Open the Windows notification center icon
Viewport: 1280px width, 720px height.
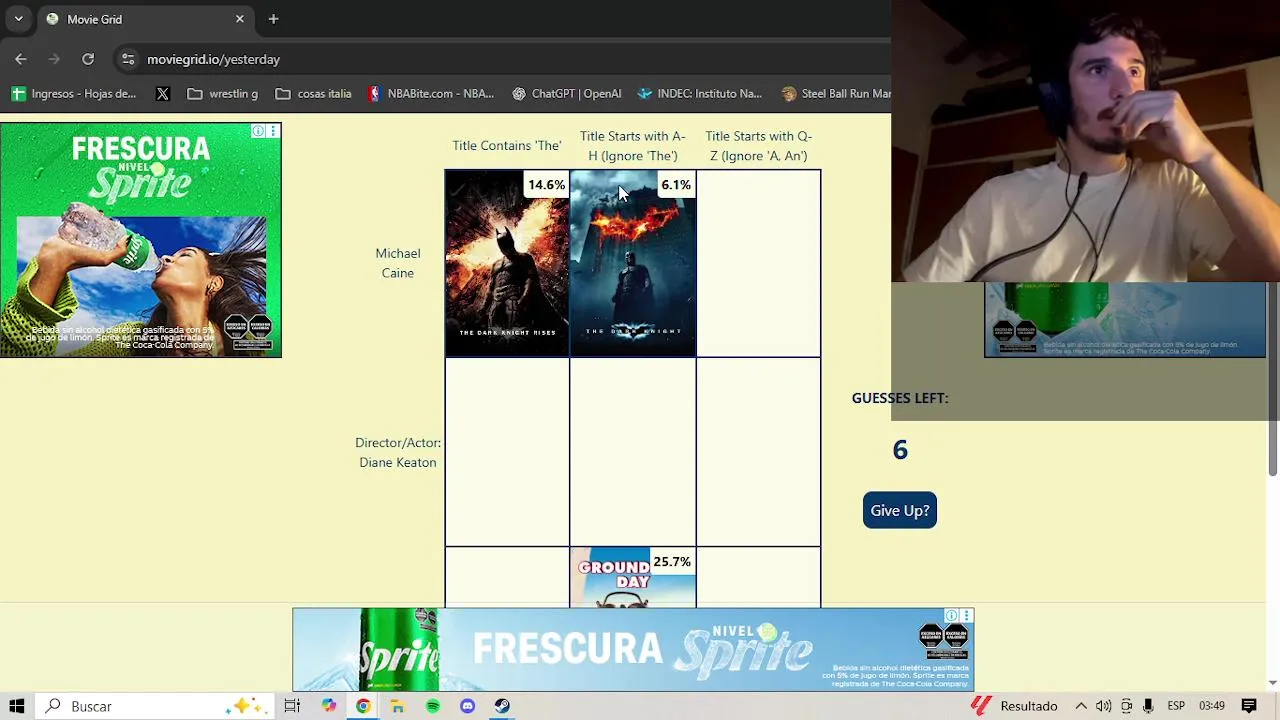tap(1249, 706)
